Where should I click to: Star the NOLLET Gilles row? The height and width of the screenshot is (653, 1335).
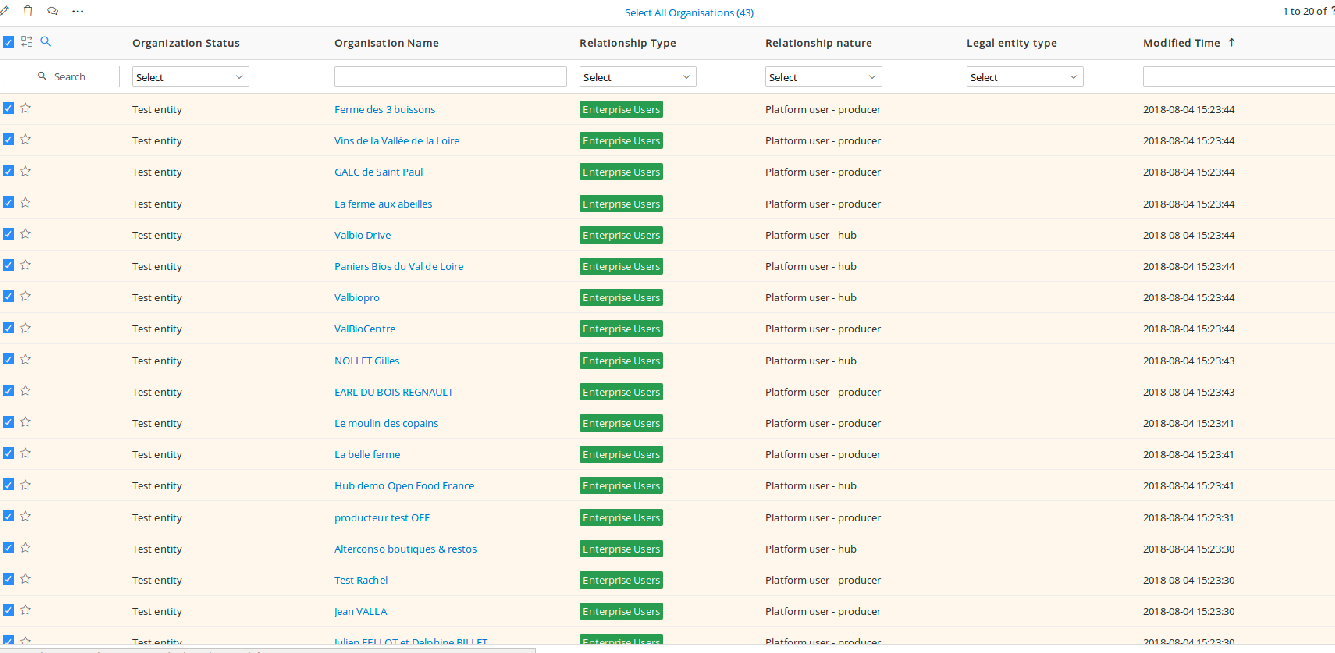click(26, 359)
